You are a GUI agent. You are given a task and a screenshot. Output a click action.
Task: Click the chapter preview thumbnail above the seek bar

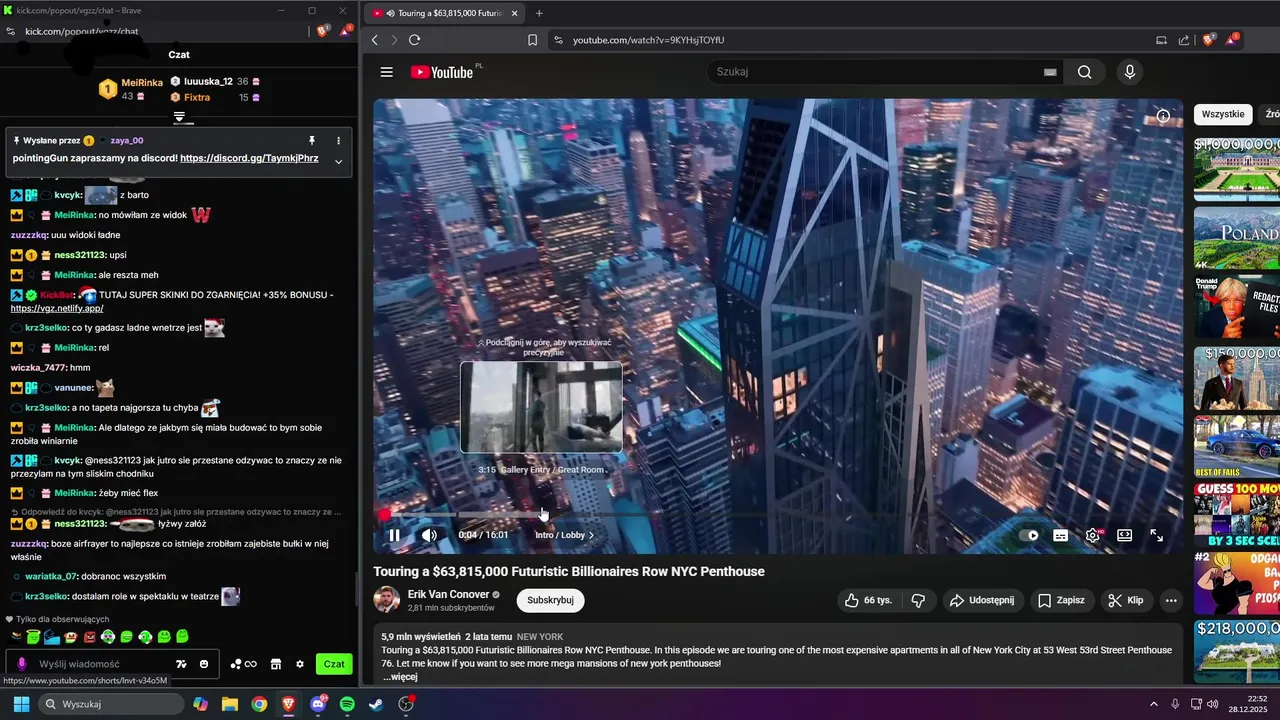tap(541, 407)
